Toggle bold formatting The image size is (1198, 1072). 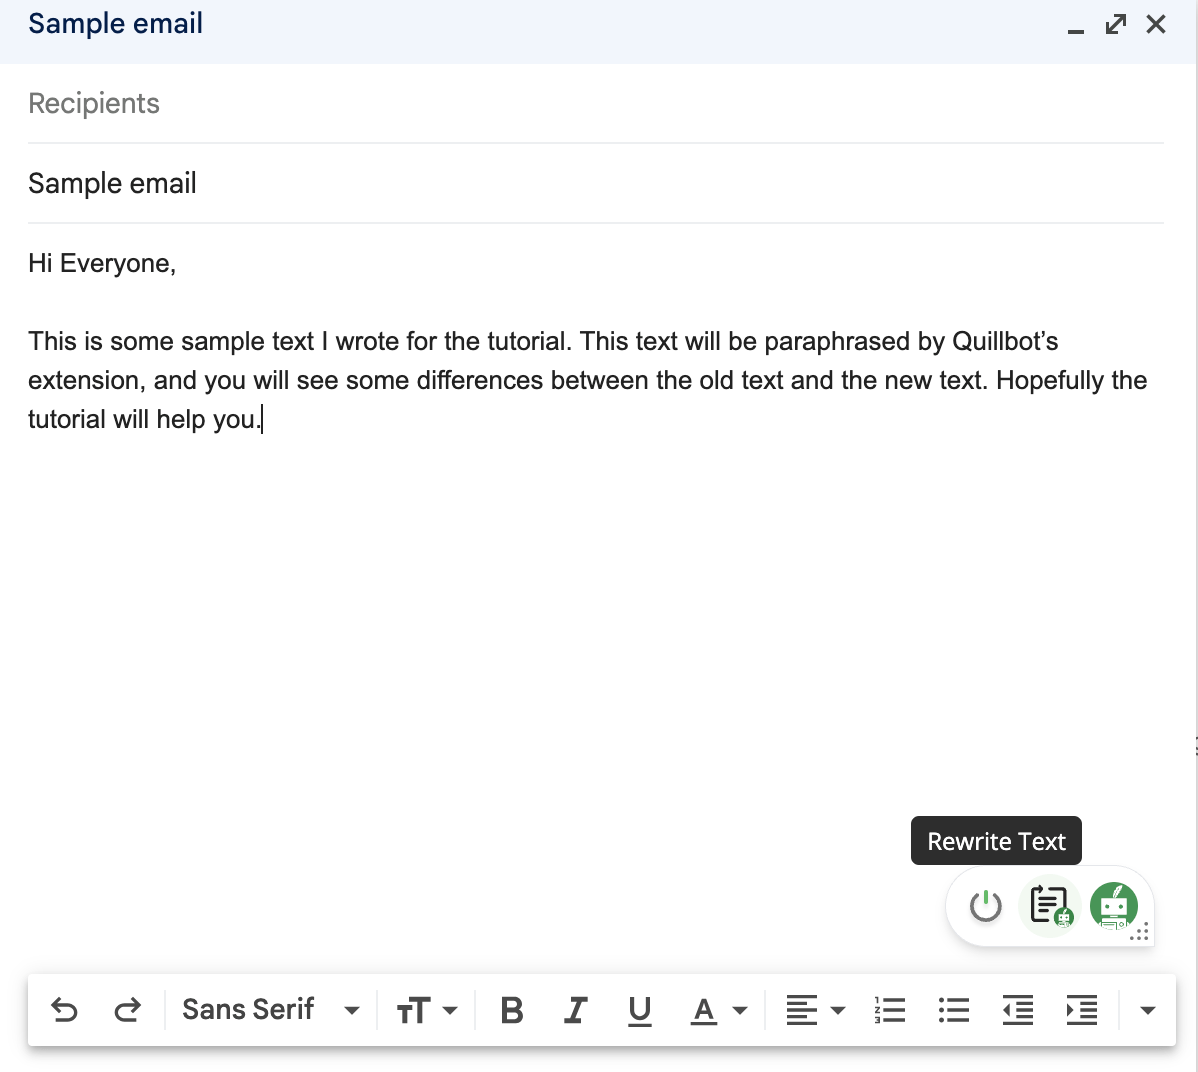tap(511, 1010)
